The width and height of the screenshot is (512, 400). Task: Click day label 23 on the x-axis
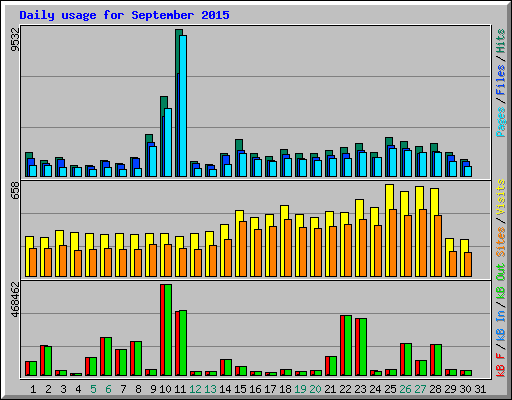(x=360, y=389)
